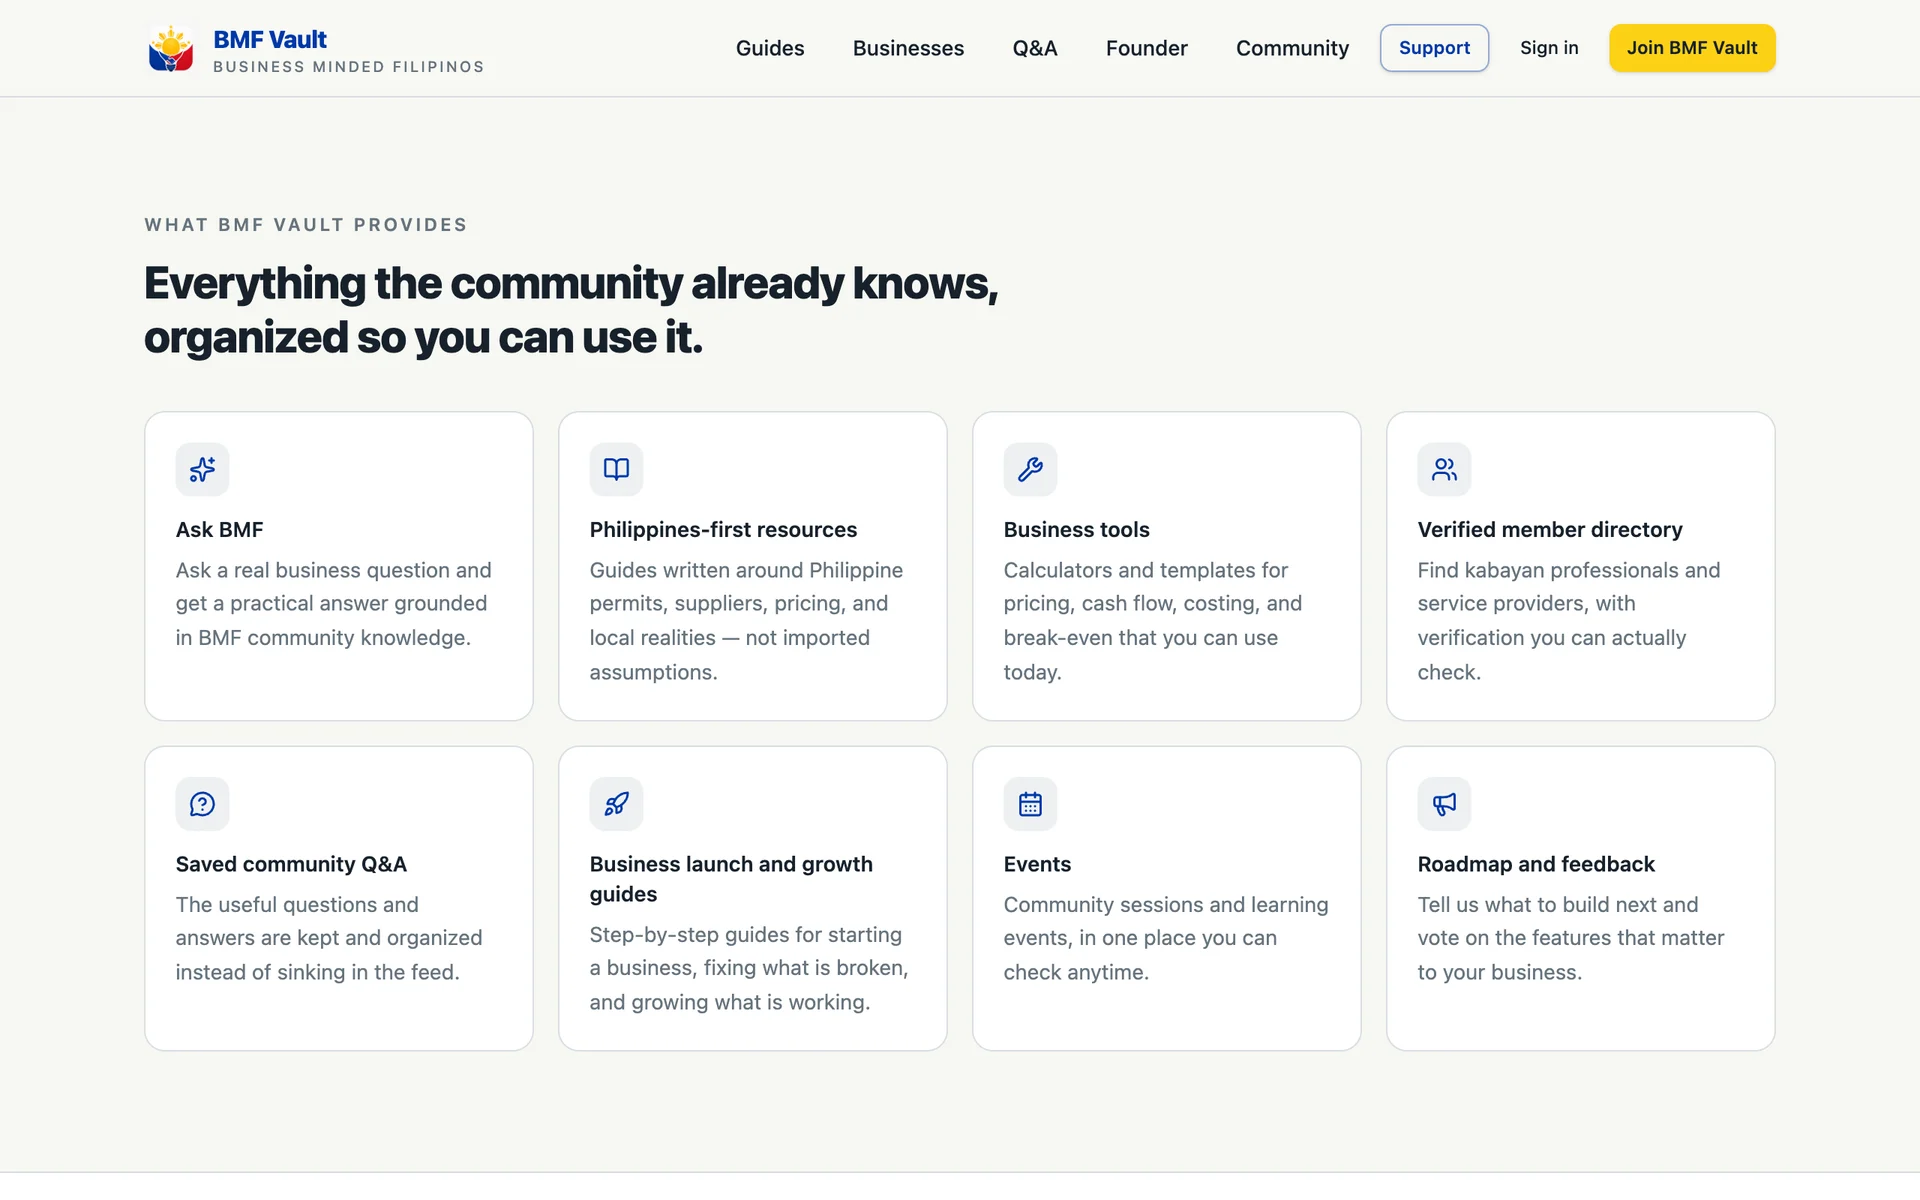This screenshot has width=1920, height=1200.
Task: Click the wrench icon for Business tools
Action: click(1030, 469)
